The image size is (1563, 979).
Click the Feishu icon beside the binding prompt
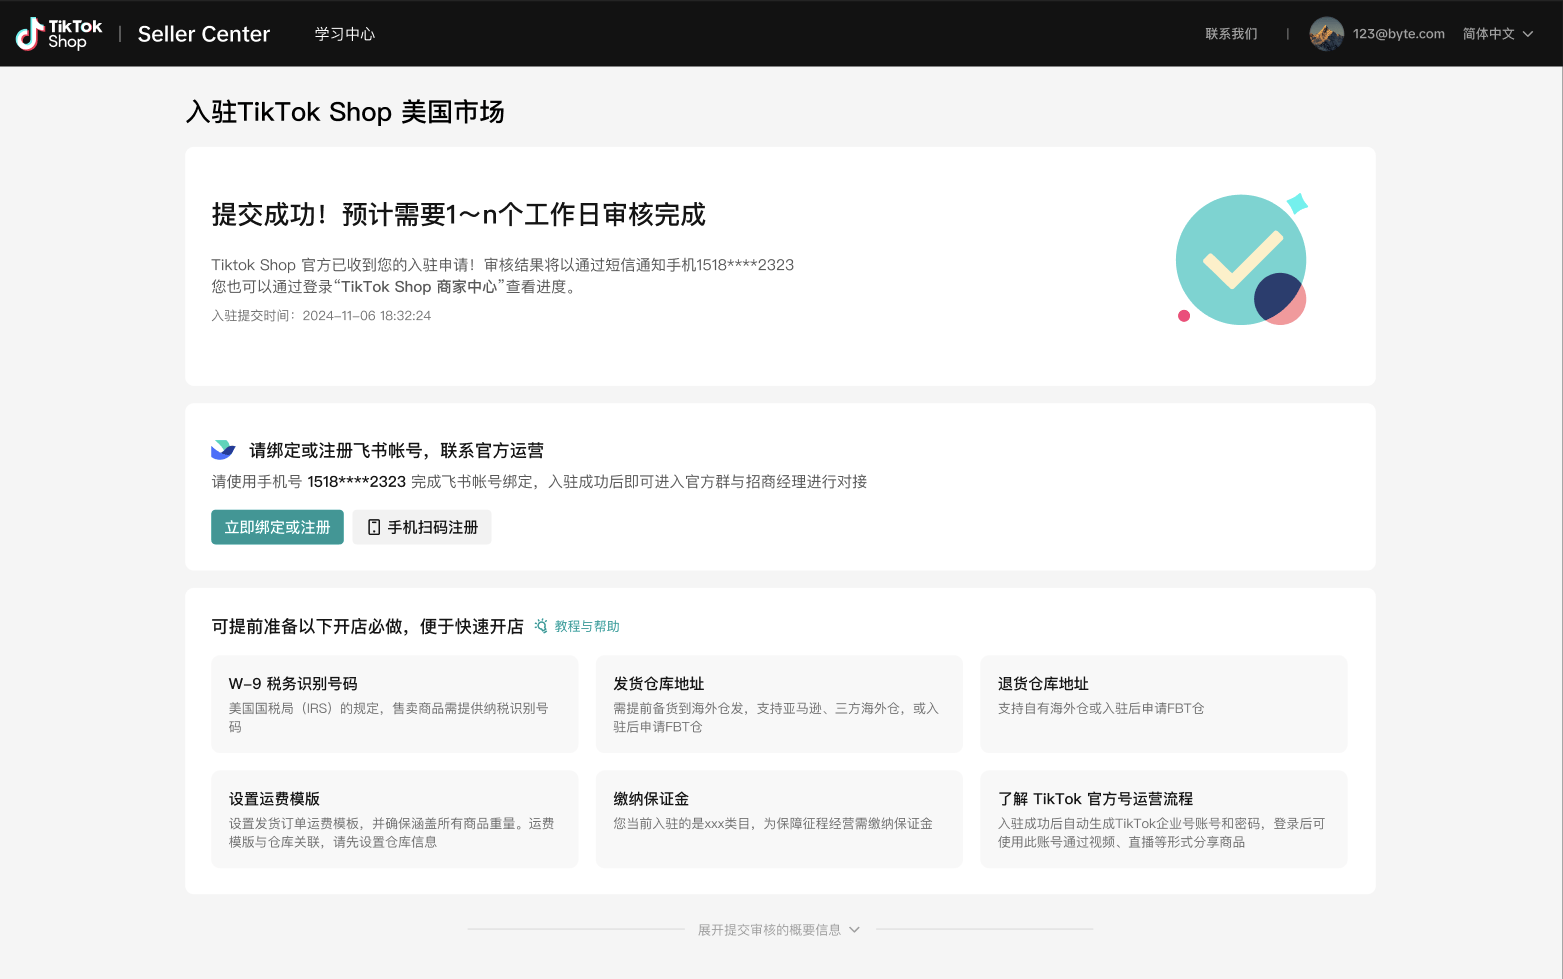pyautogui.click(x=223, y=449)
